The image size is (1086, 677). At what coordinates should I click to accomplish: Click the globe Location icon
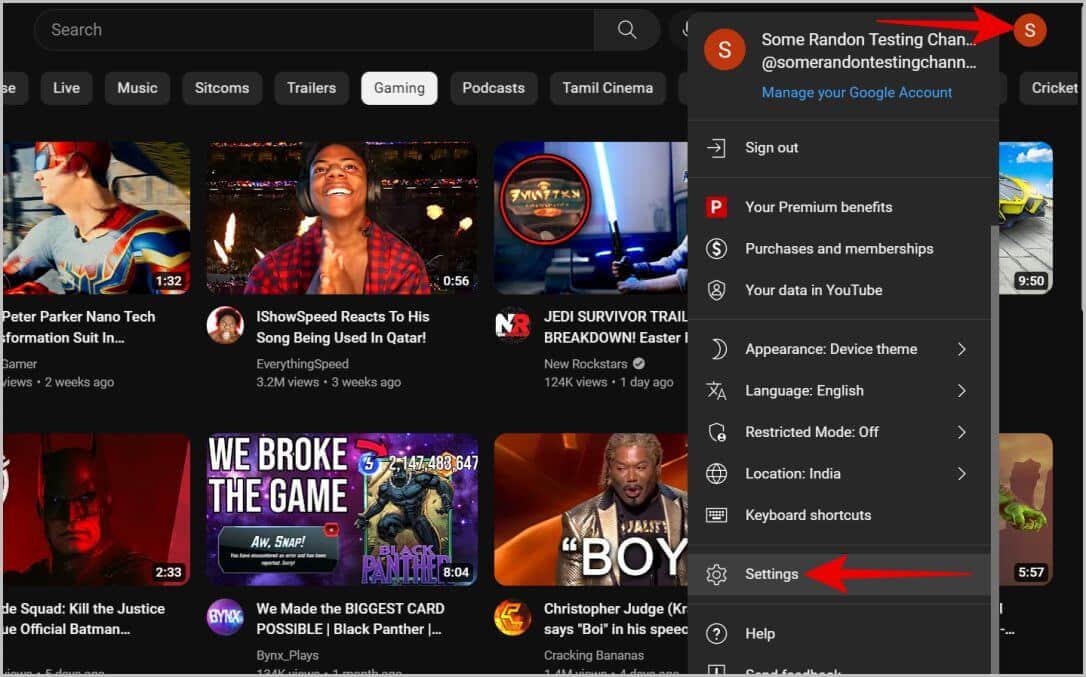click(x=716, y=474)
